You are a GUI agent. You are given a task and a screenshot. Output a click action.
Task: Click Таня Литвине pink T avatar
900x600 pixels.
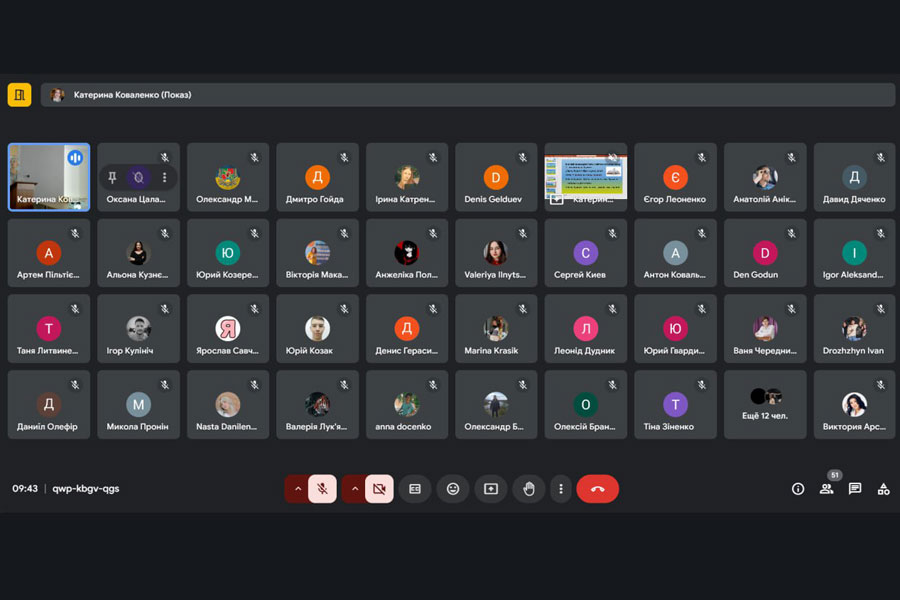pos(49,328)
